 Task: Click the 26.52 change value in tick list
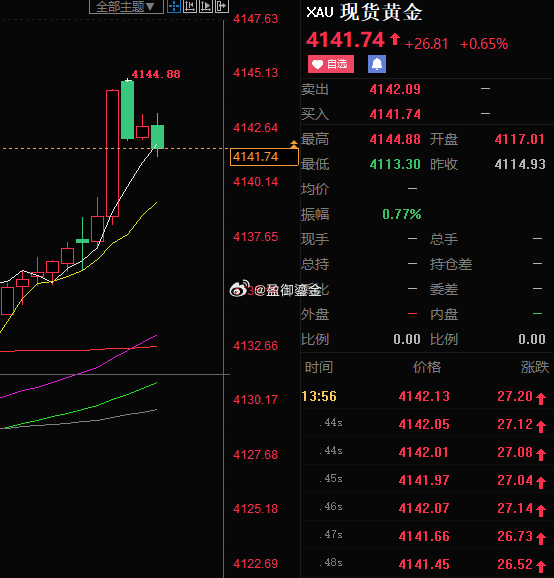coord(515,564)
